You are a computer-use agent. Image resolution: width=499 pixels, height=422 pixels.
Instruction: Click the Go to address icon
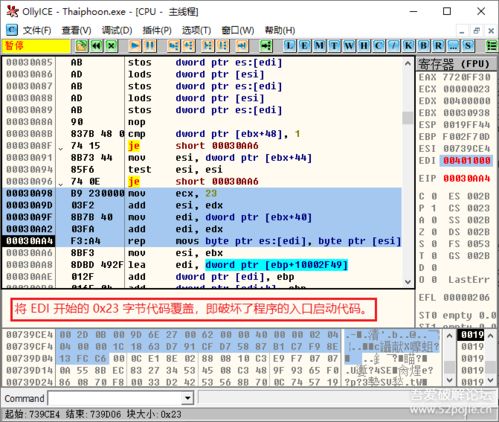[x=266, y=46]
